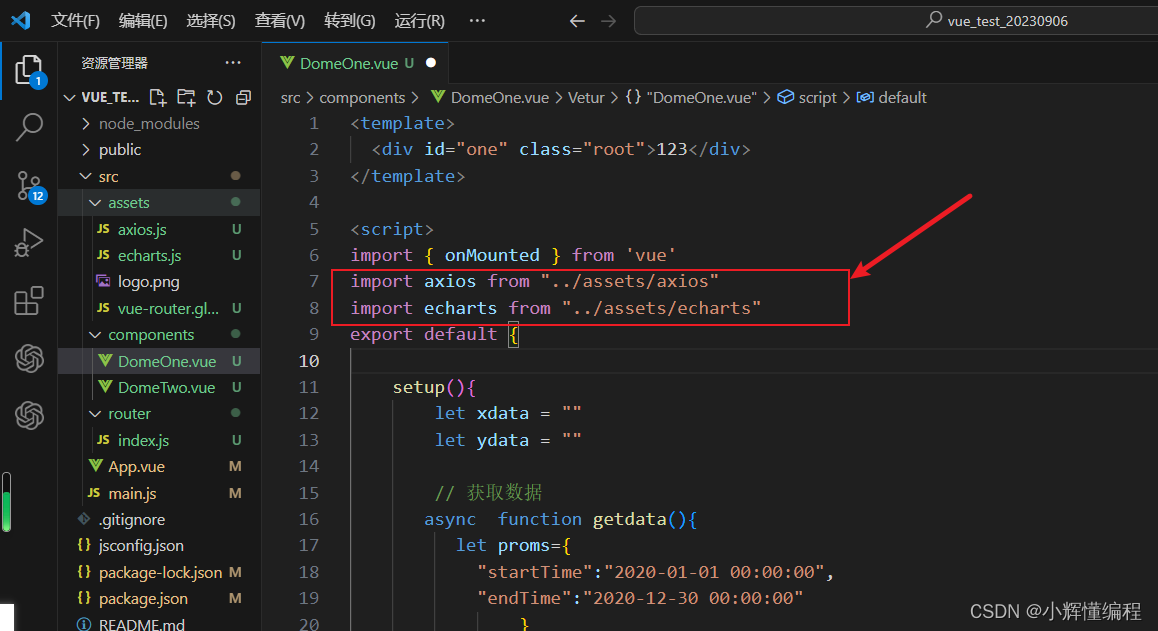Create a new file in explorer
The height and width of the screenshot is (631, 1158).
point(157,98)
